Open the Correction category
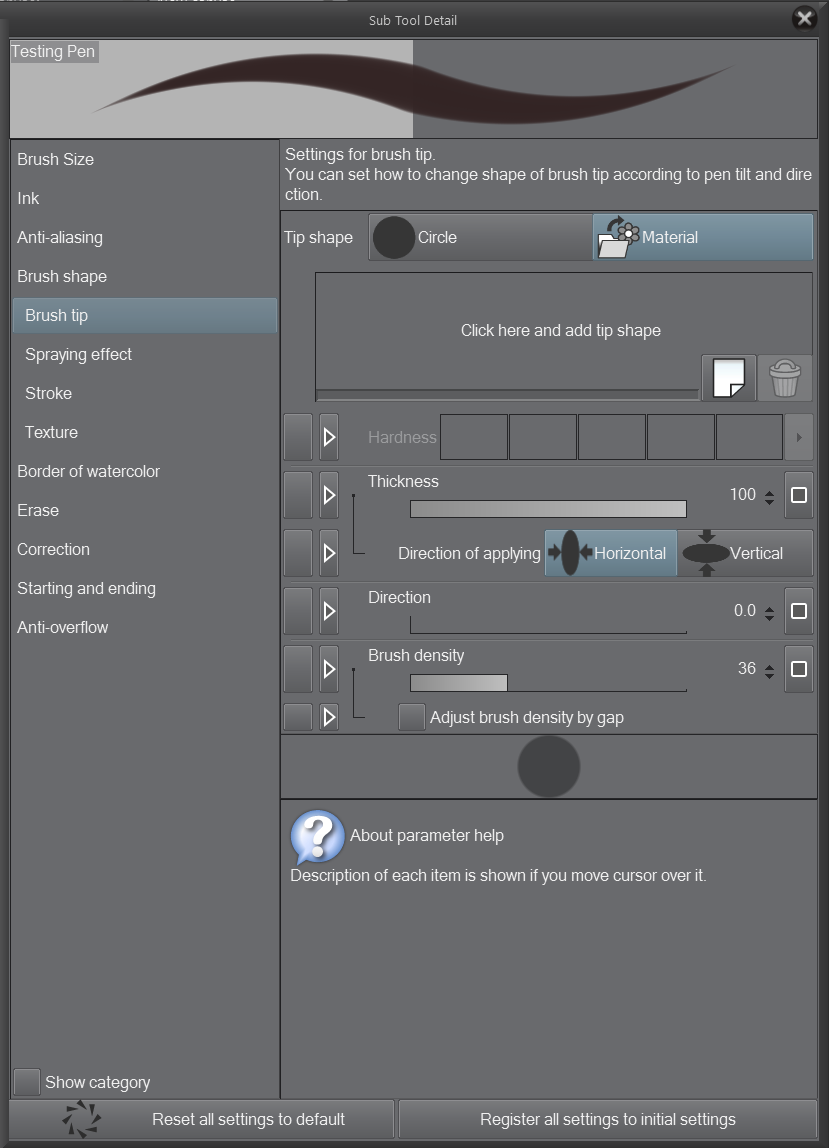The image size is (829, 1148). 145,549
